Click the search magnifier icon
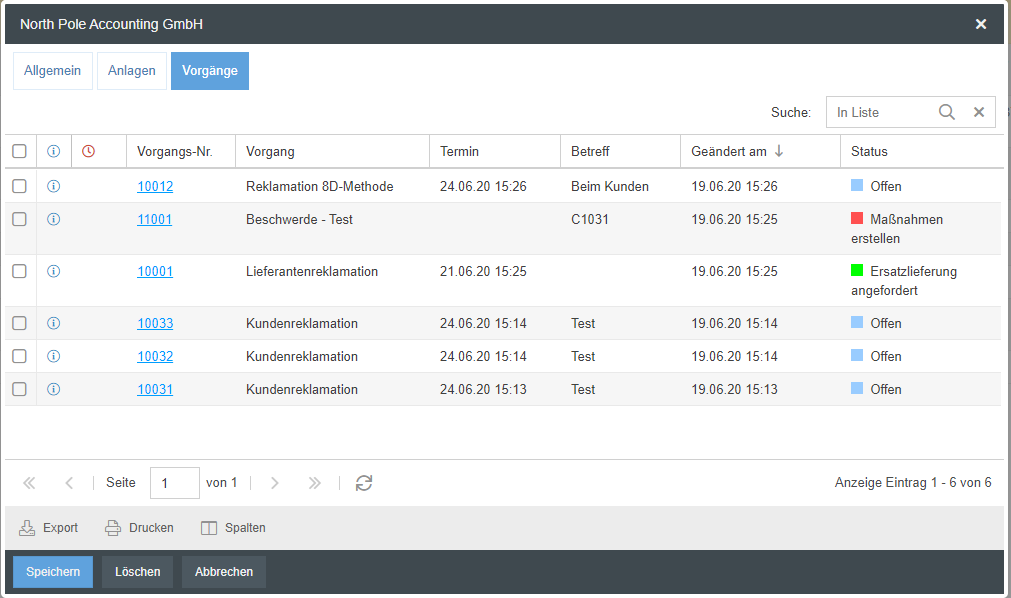Viewport: 1011px width, 598px height. tap(947, 112)
